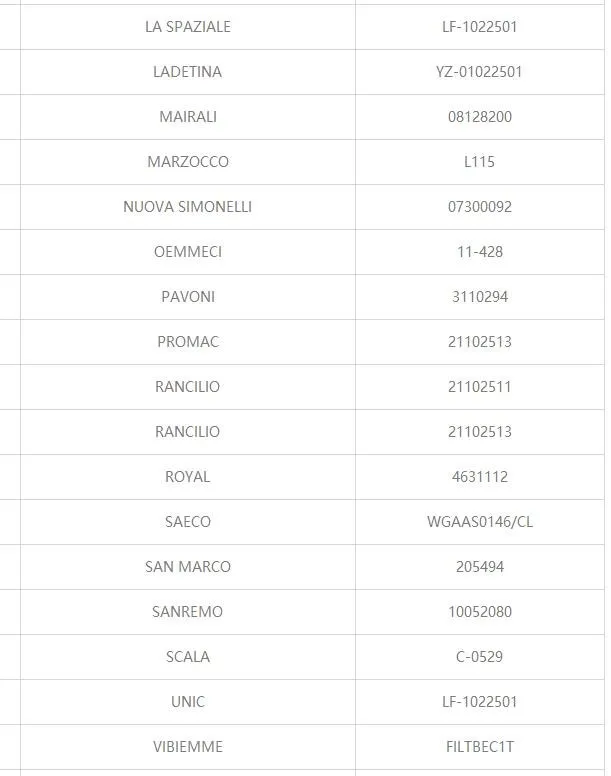Viewport: 611px width, 776px height.
Task: Select the NUOVA SIMONELLI cell
Action: coord(188,207)
